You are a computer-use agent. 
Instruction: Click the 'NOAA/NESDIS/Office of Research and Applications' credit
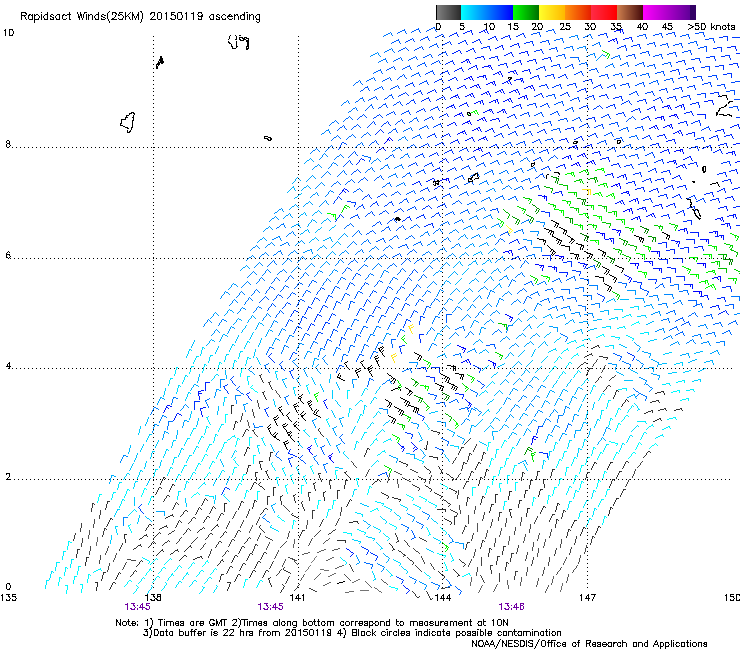click(x=589, y=643)
